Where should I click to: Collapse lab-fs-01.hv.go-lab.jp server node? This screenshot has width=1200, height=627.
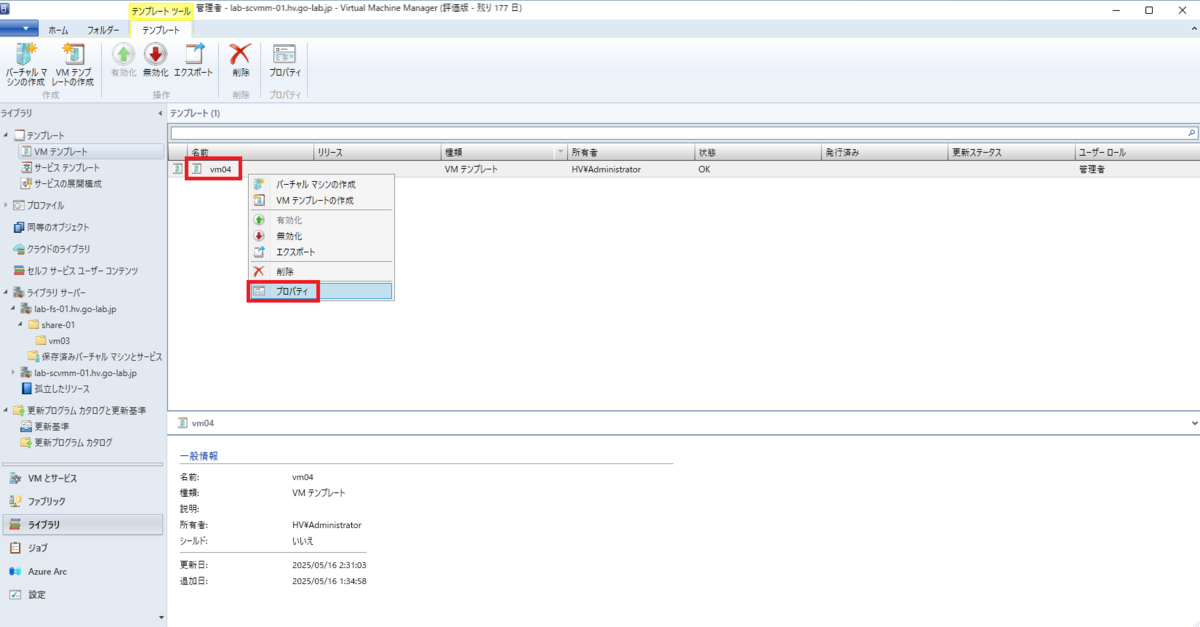point(13,308)
